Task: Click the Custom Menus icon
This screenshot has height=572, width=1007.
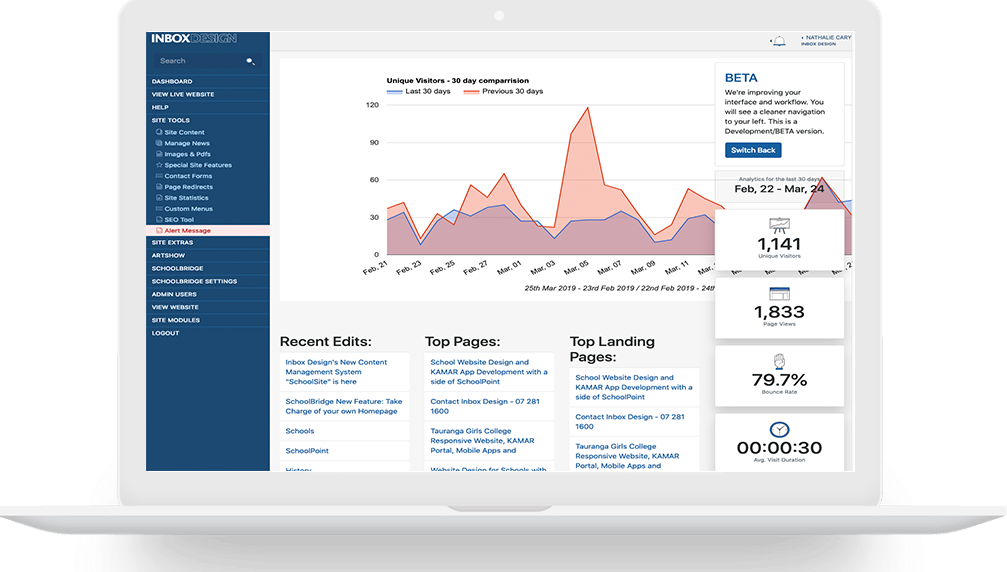Action: pos(159,208)
